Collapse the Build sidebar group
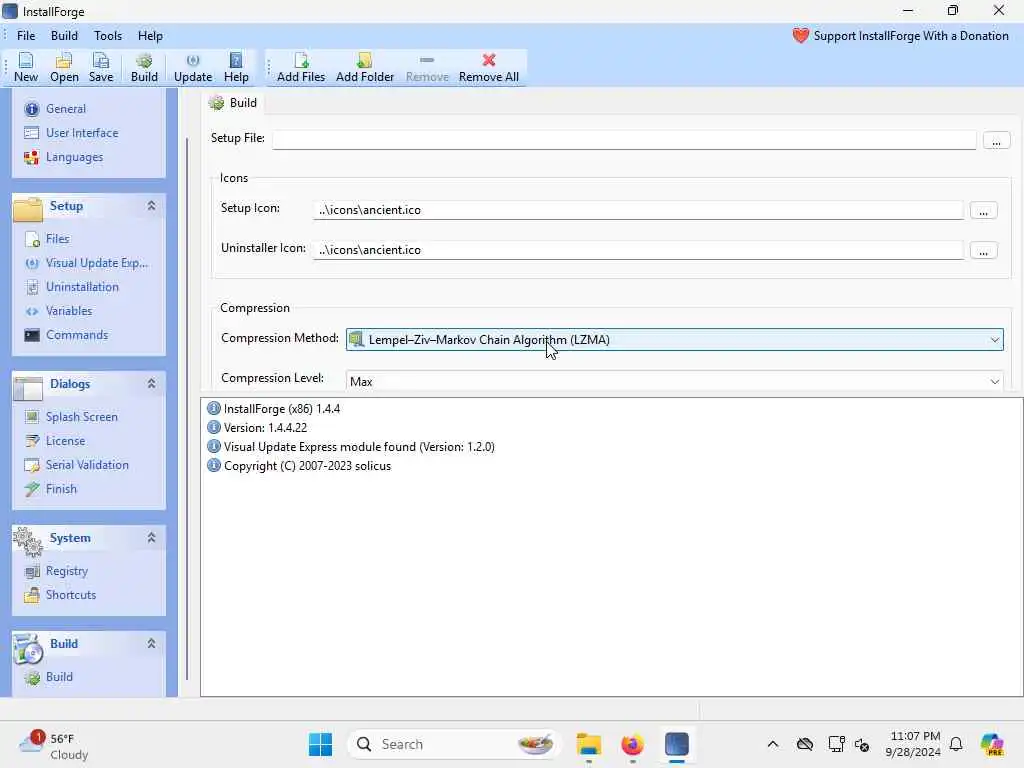This screenshot has height=768, width=1024. pyautogui.click(x=151, y=644)
